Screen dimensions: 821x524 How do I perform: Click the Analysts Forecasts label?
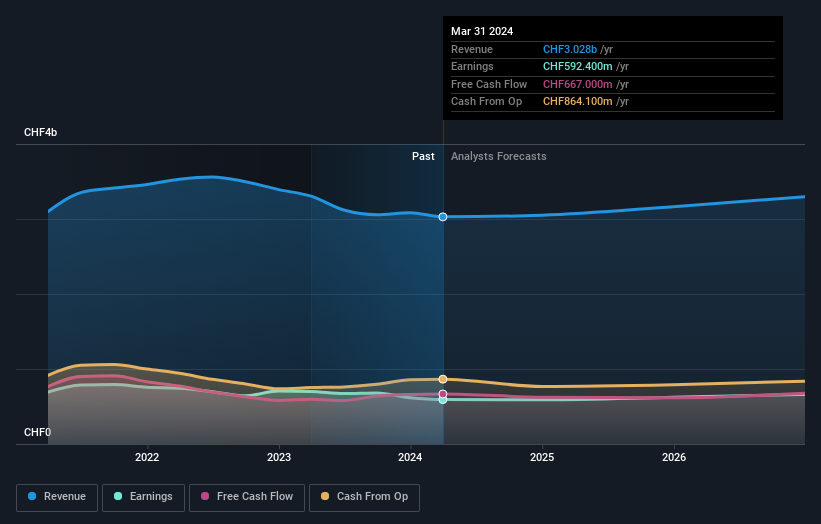click(498, 156)
